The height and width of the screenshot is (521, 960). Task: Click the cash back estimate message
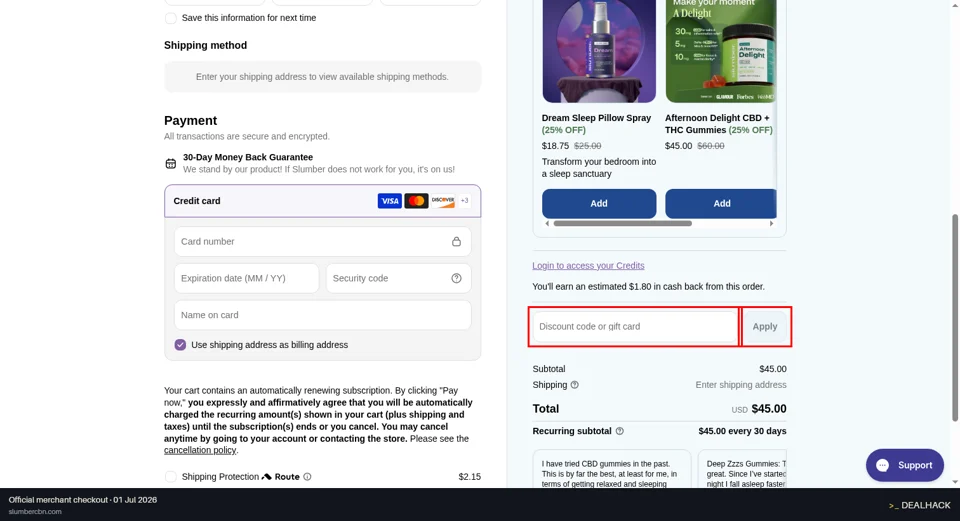[648, 287]
